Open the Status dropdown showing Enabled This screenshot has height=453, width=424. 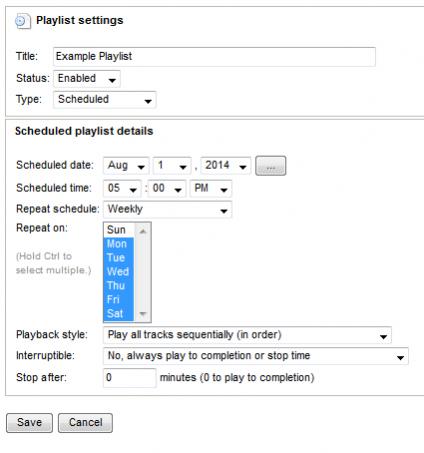click(87, 79)
